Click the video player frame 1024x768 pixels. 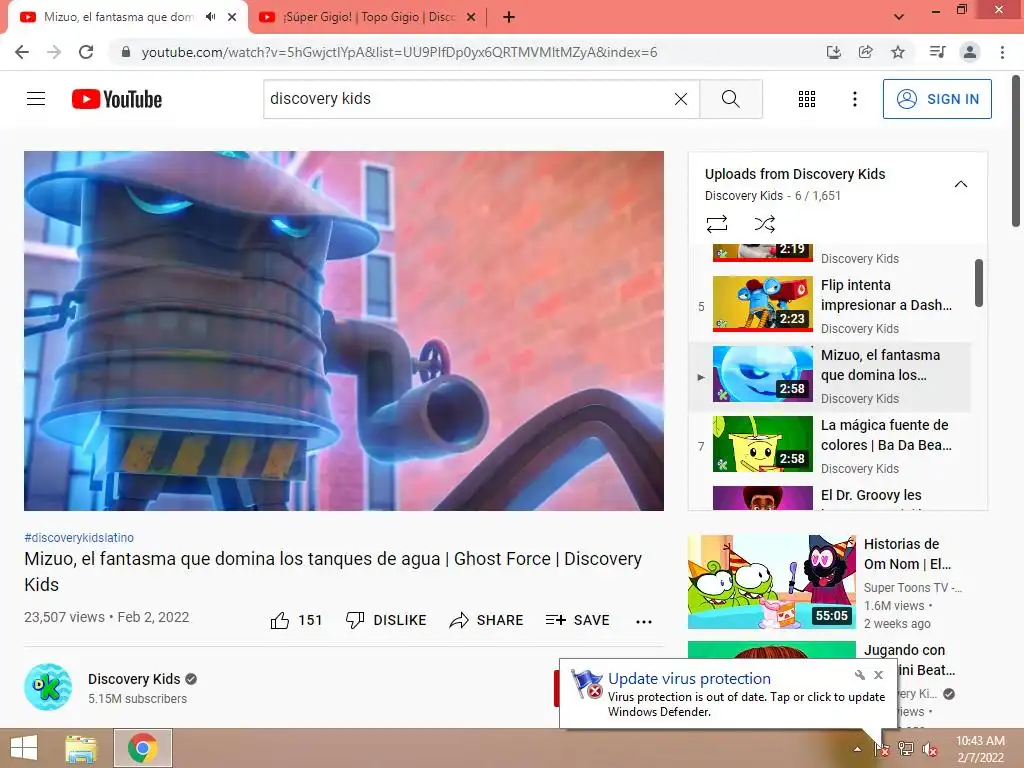coord(344,330)
